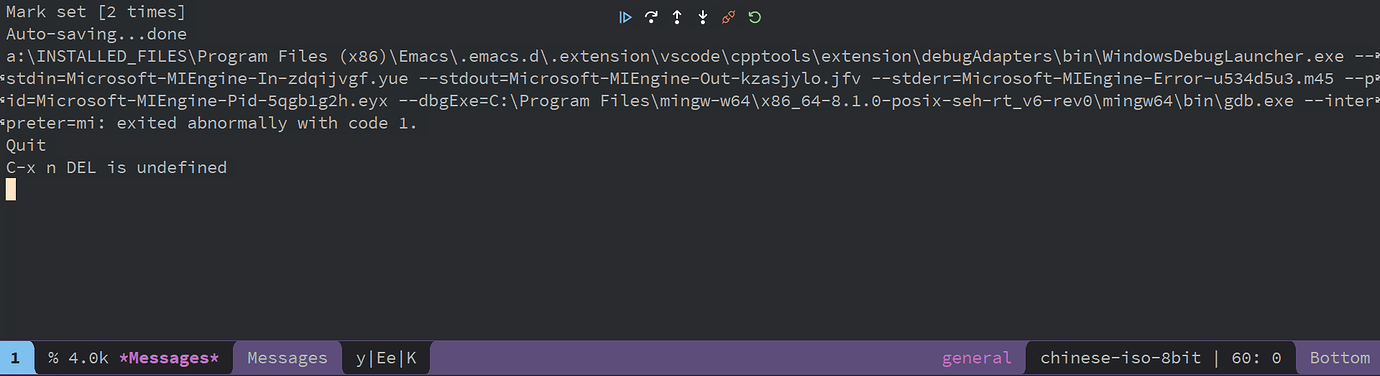
Task: Click the 4.0k buffer size indicator
Action: [88, 358]
